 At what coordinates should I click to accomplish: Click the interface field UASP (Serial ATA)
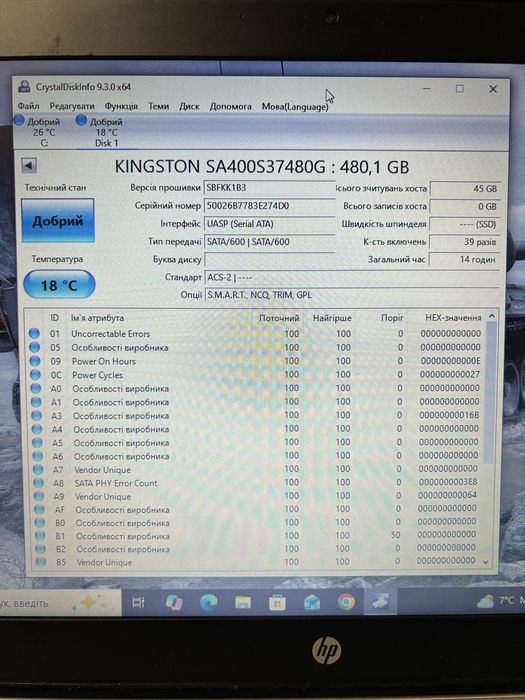(x=270, y=224)
